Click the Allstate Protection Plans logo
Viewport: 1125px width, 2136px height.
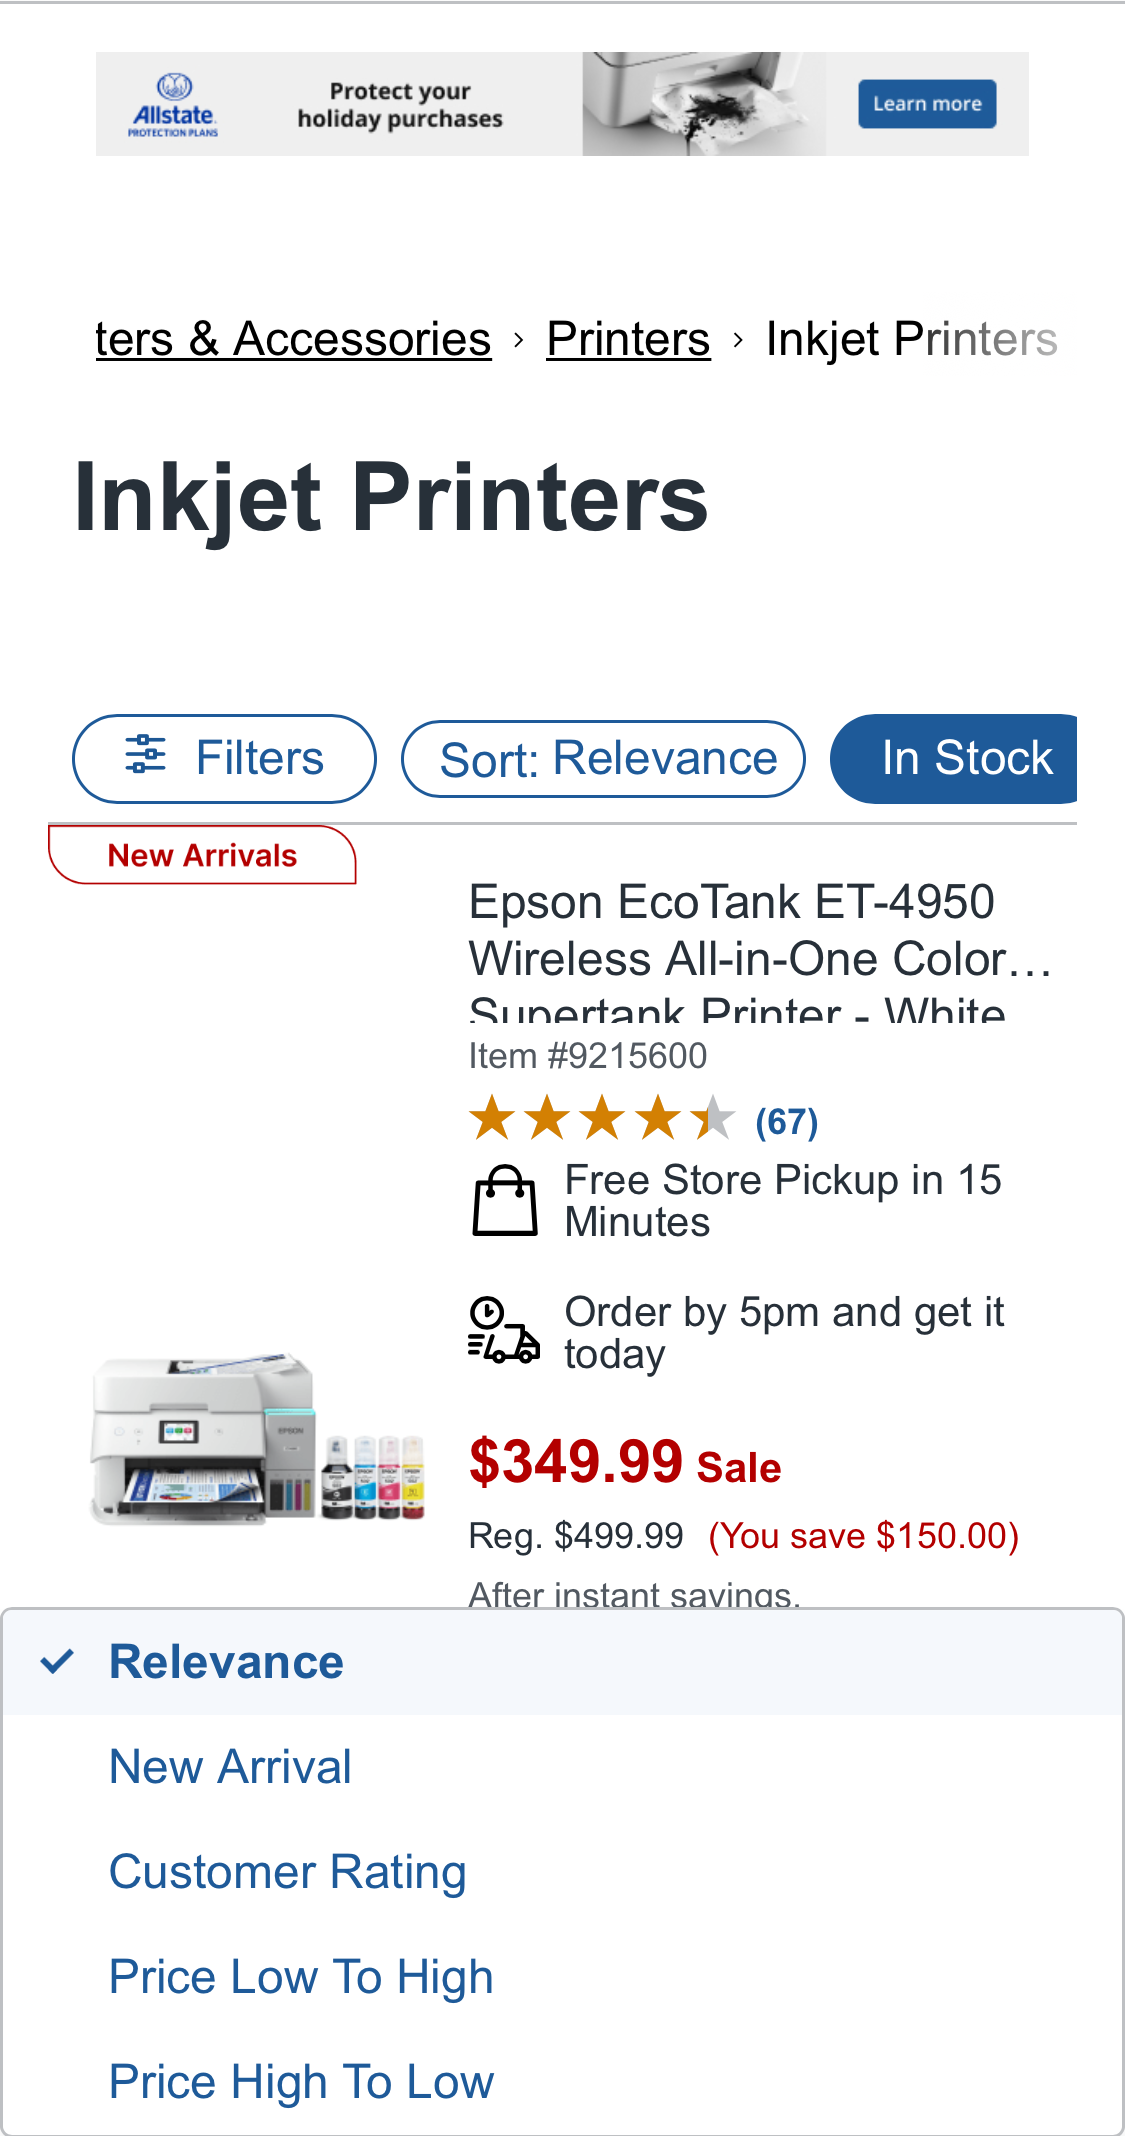[174, 105]
